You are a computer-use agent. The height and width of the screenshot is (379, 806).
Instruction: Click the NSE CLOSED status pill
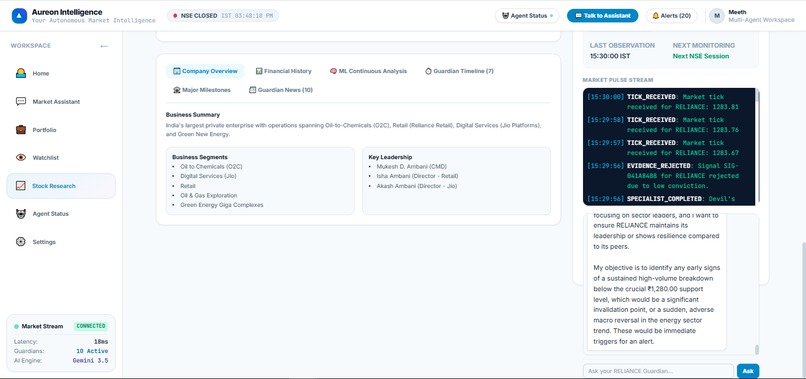[223, 16]
